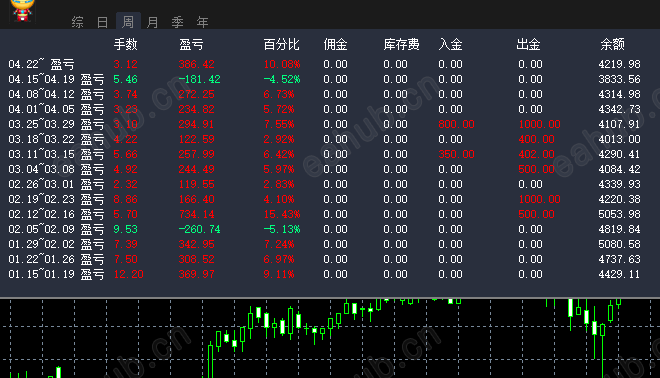This screenshot has height=378, width=660.
Task: Select the 04.08~04.12 盈亏 row label
Action: (56, 94)
